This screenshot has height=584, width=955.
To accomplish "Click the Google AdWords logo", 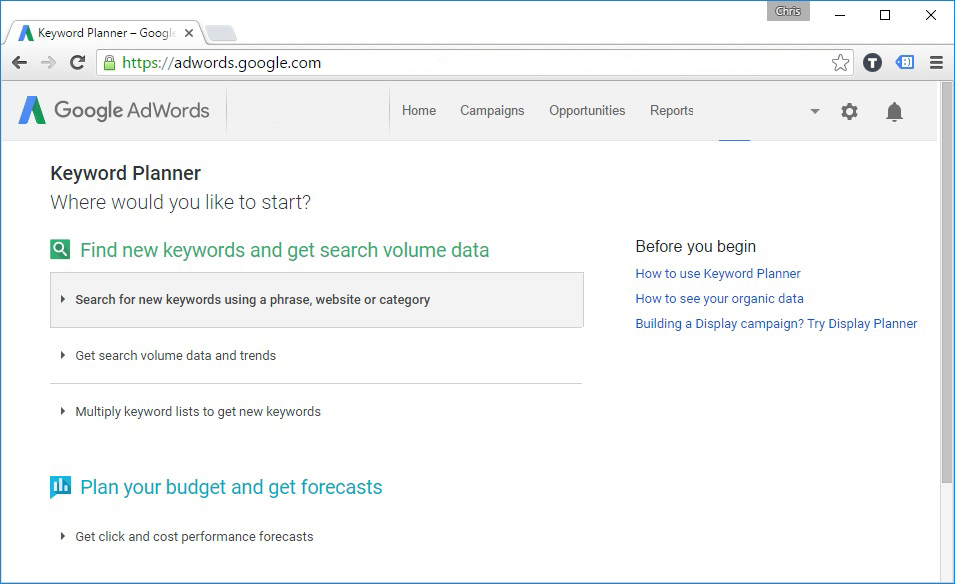I will [x=114, y=110].
